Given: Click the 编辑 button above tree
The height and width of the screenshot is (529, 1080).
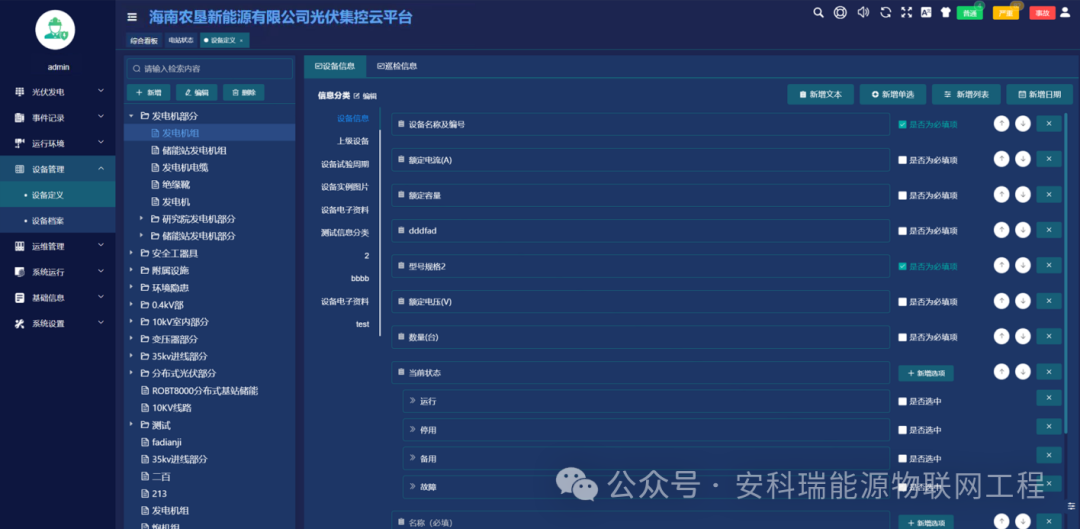Looking at the screenshot, I should (196, 92).
